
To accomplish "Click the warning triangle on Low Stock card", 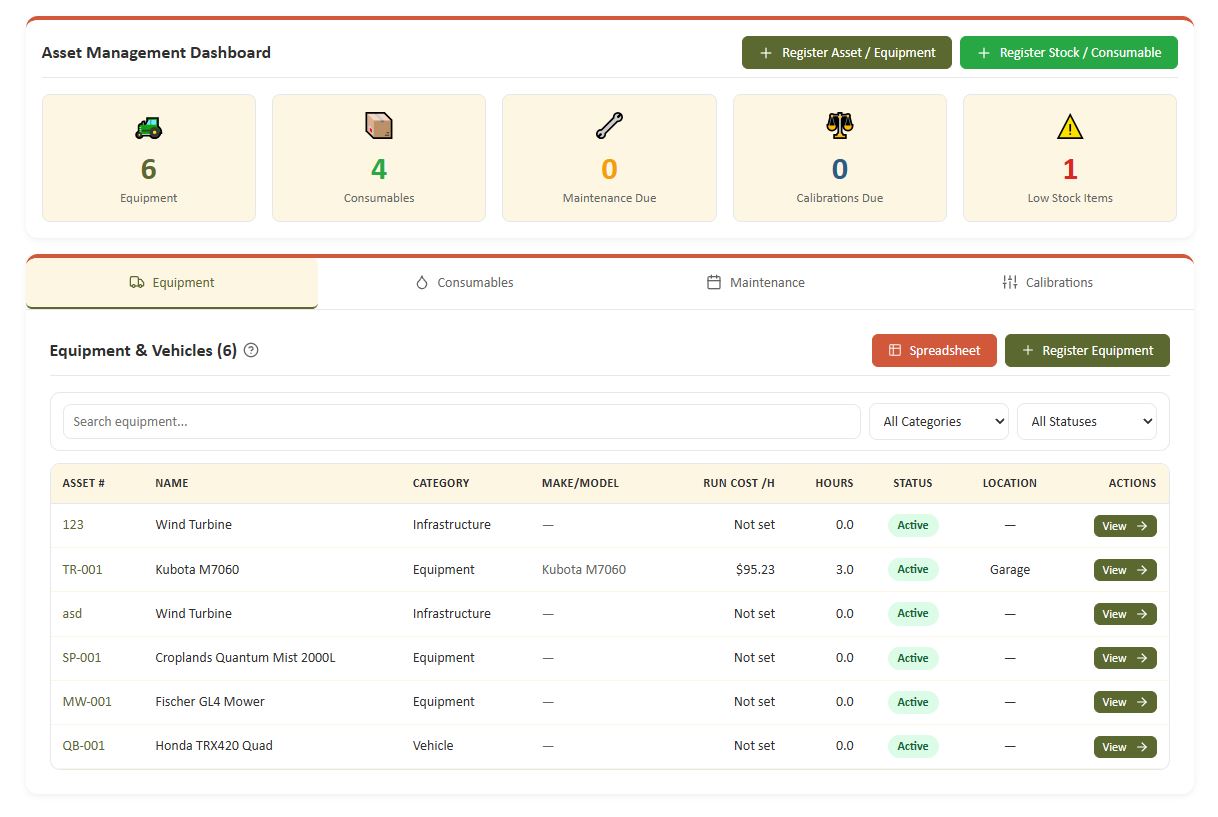I will (x=1070, y=127).
